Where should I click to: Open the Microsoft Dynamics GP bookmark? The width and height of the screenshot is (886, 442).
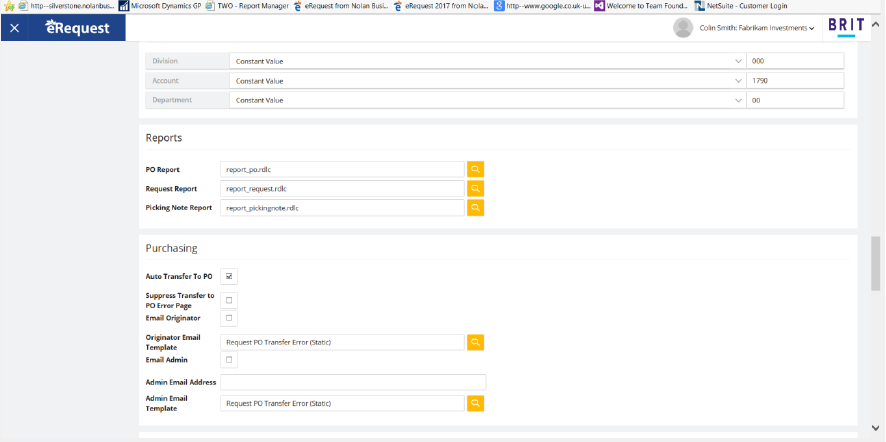pyautogui.click(x=162, y=6)
